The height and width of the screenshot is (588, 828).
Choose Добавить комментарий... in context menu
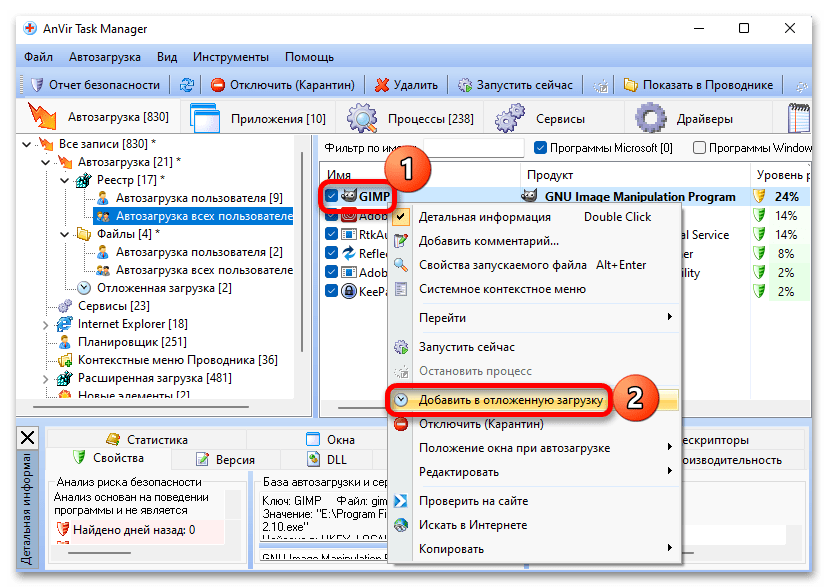[x=533, y=241]
